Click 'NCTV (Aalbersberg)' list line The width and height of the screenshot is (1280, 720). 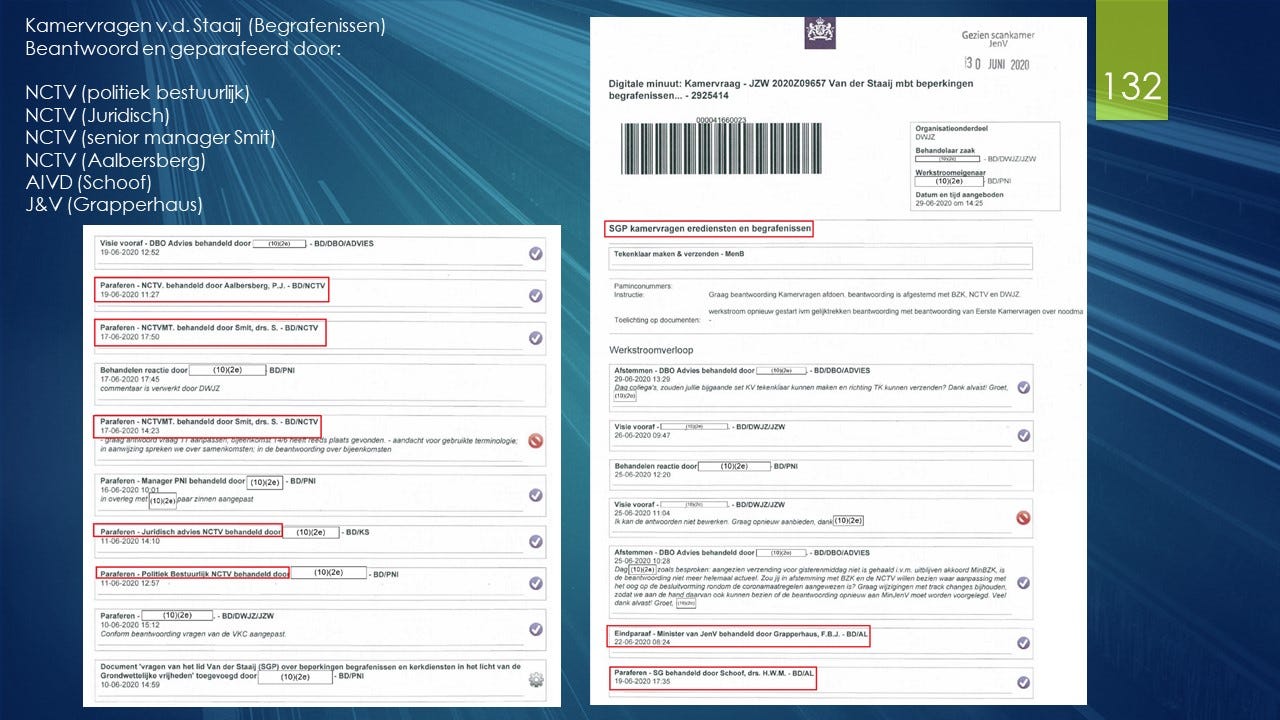point(115,161)
